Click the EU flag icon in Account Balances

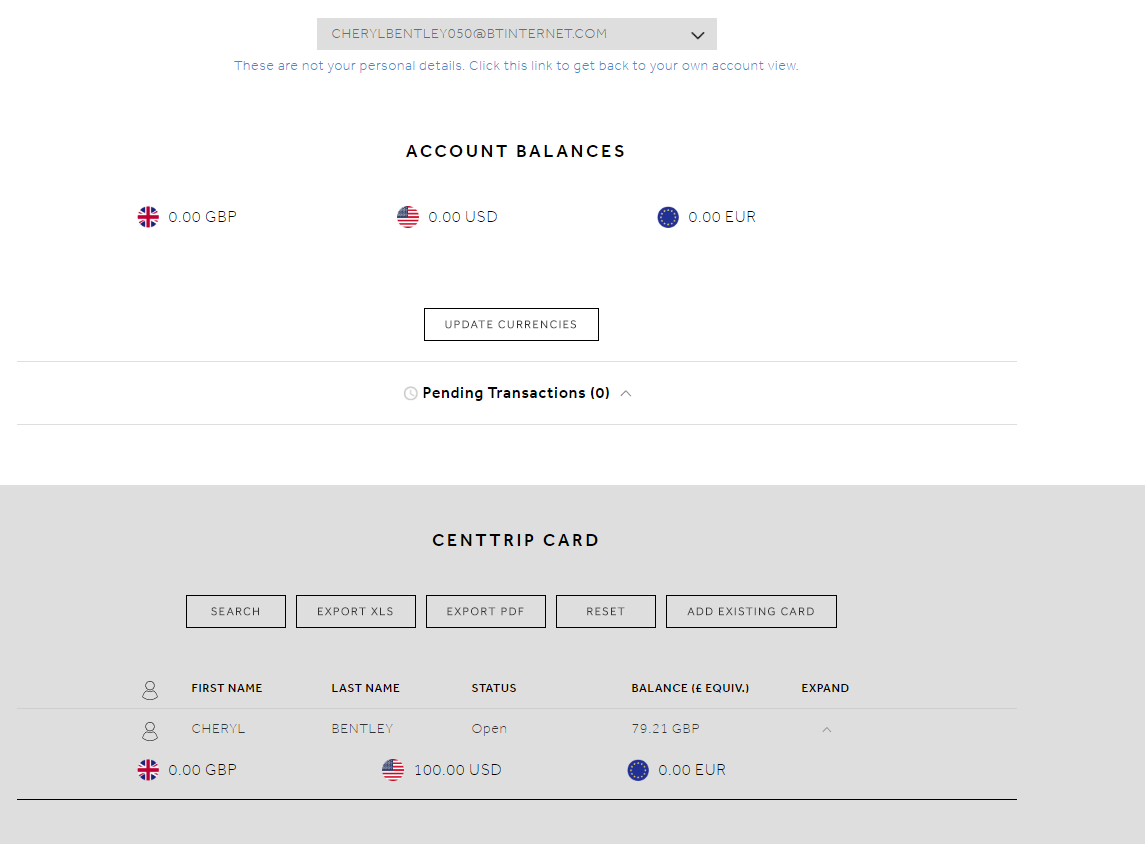668,217
